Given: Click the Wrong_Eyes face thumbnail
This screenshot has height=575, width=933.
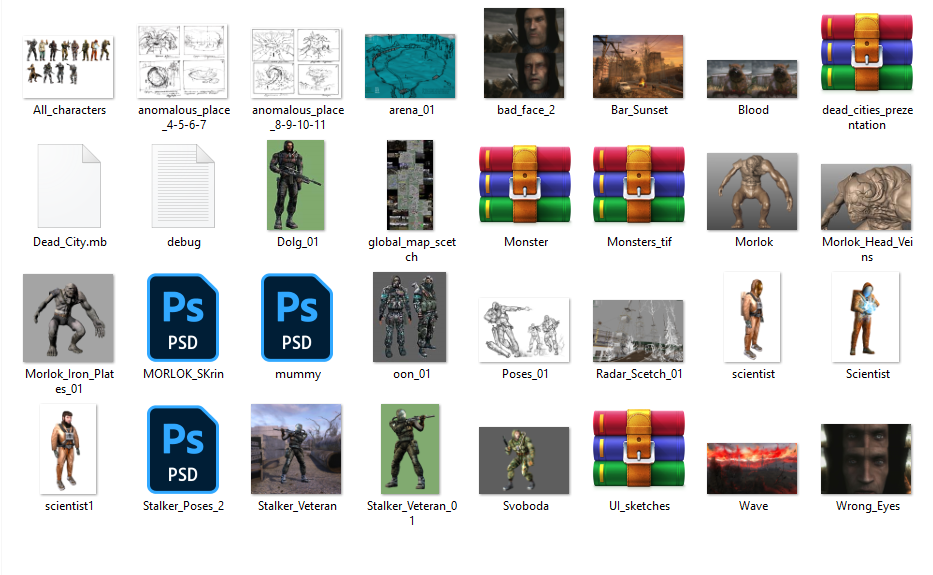Looking at the screenshot, I should coord(866,460).
